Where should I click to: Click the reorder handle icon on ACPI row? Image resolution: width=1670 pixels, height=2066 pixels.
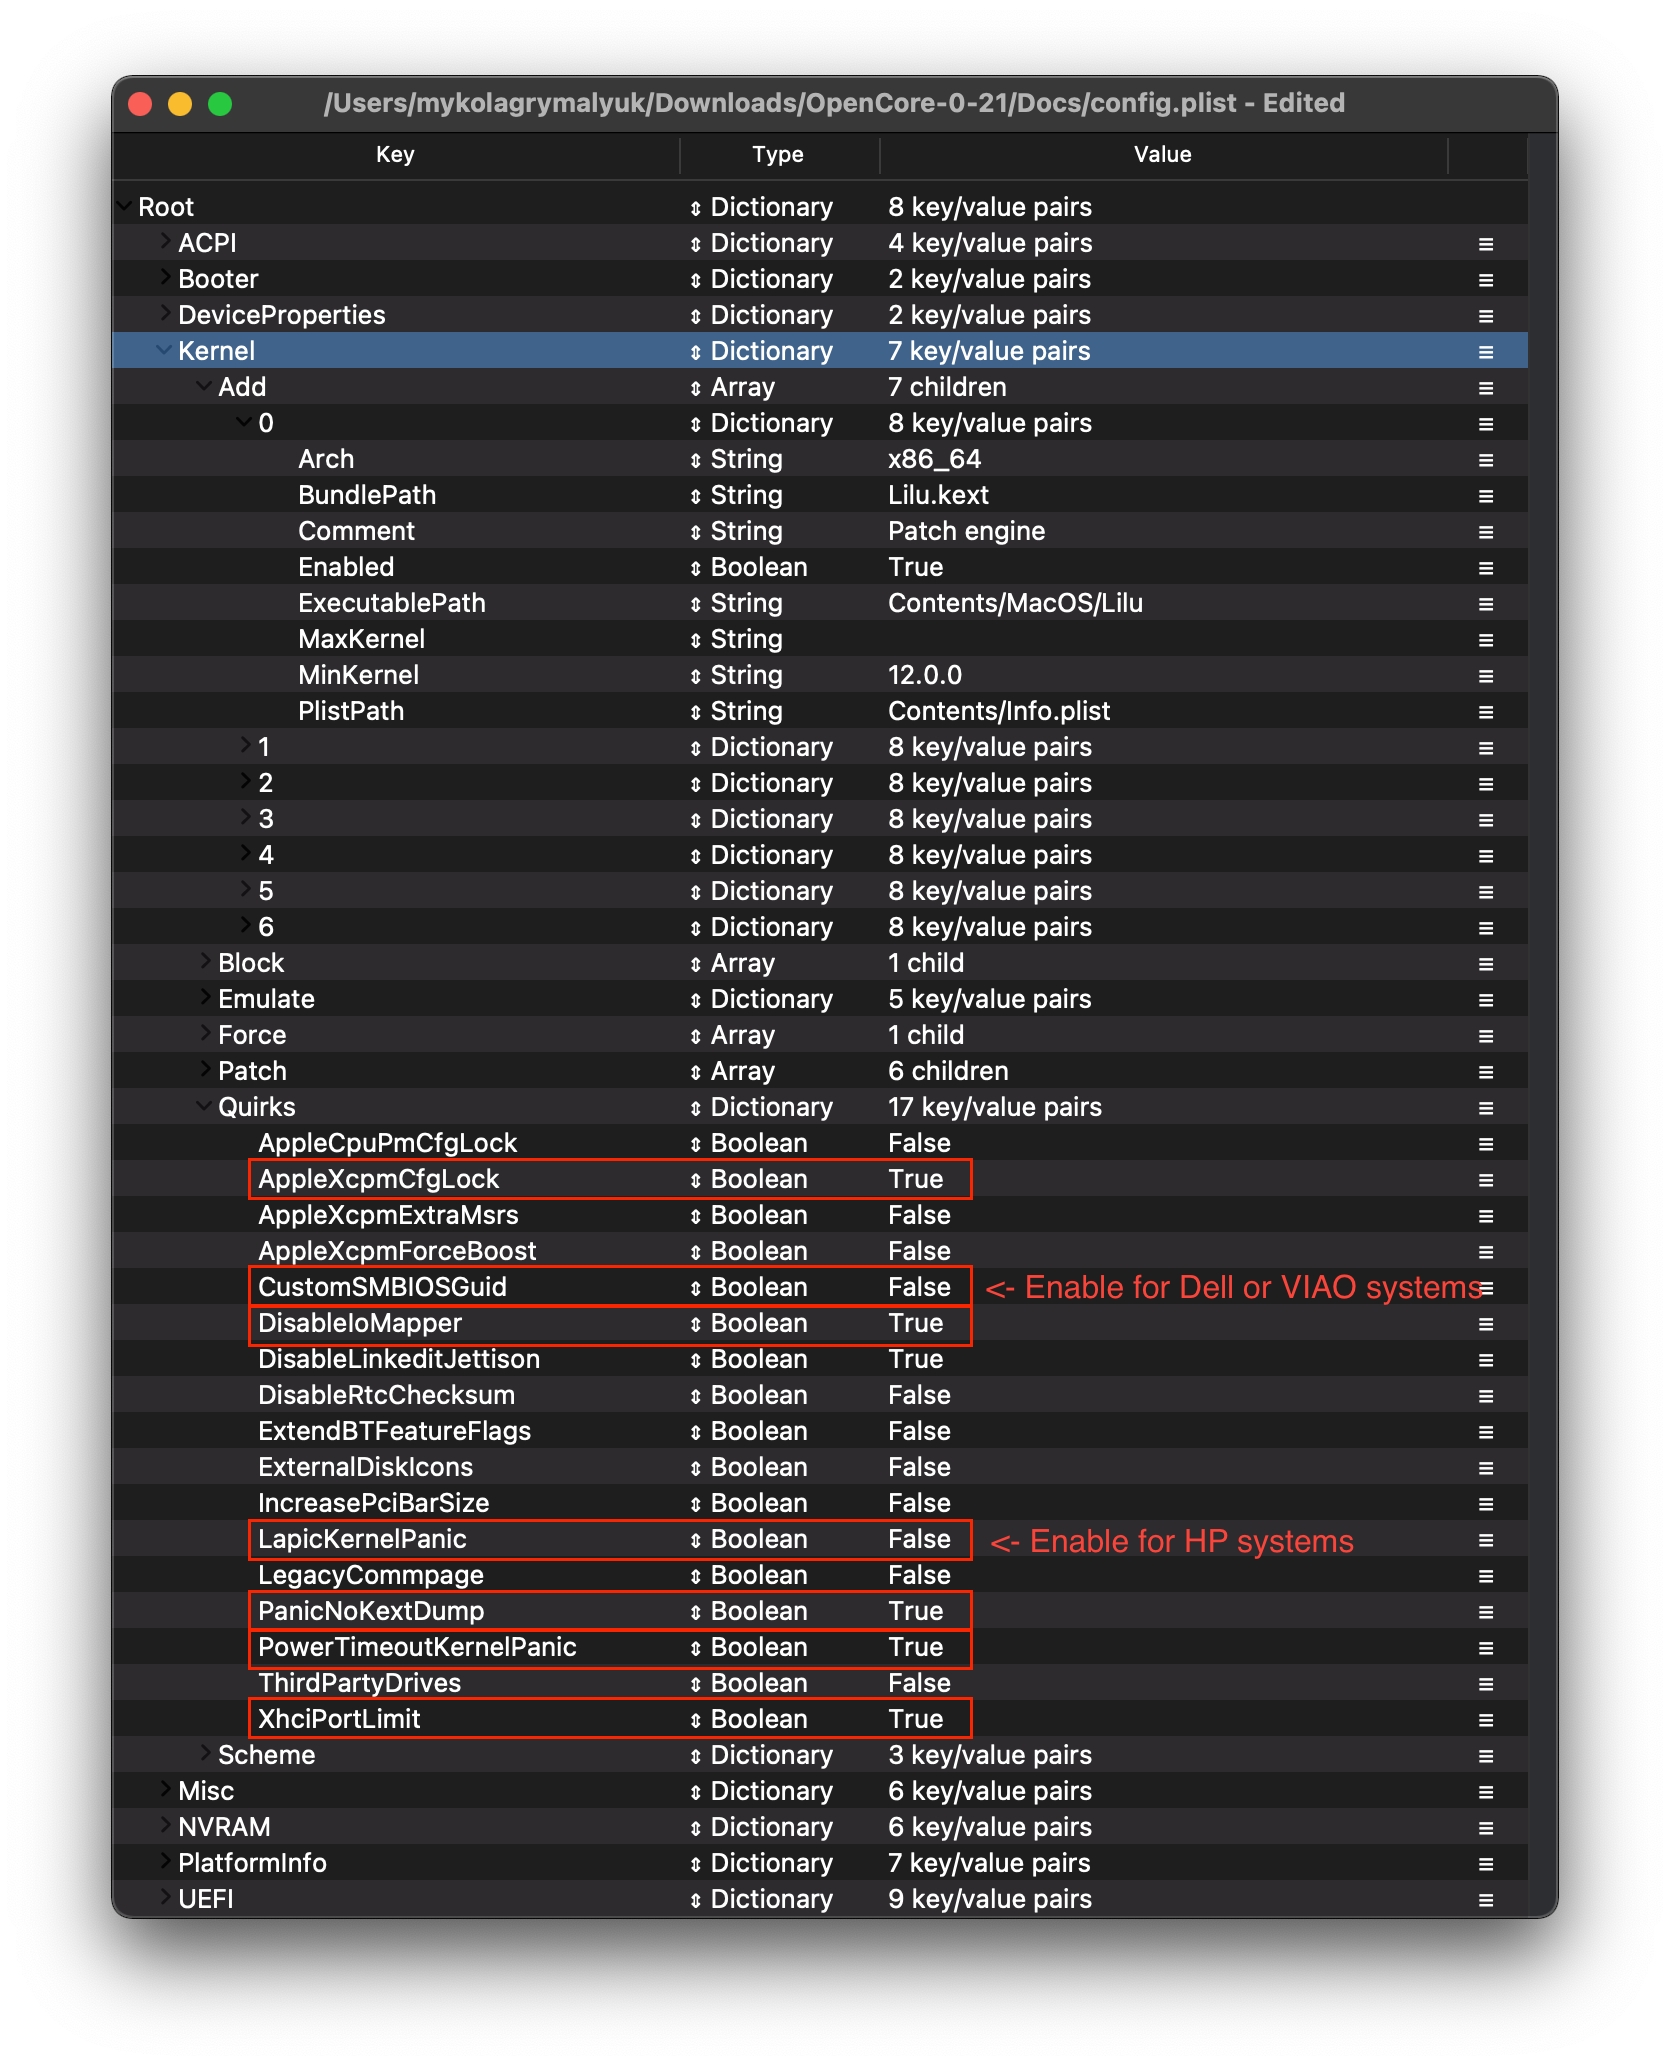coord(1486,244)
